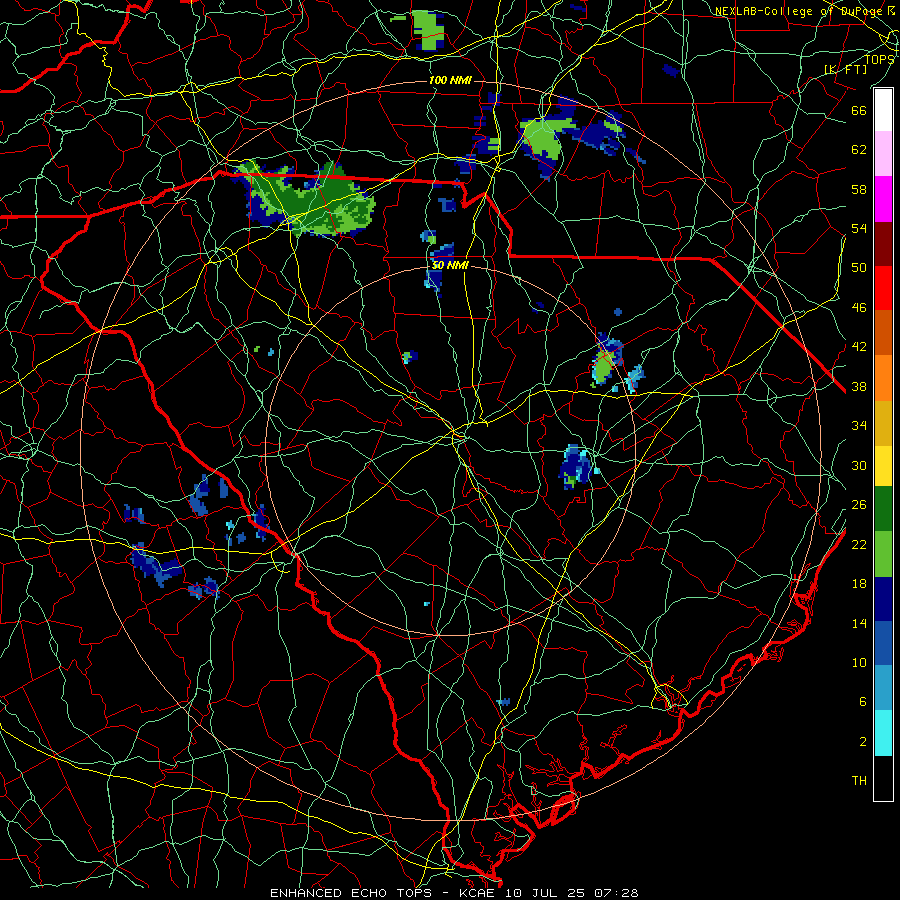Select the 50 NMI range ring label
900x900 pixels.
[450, 265]
